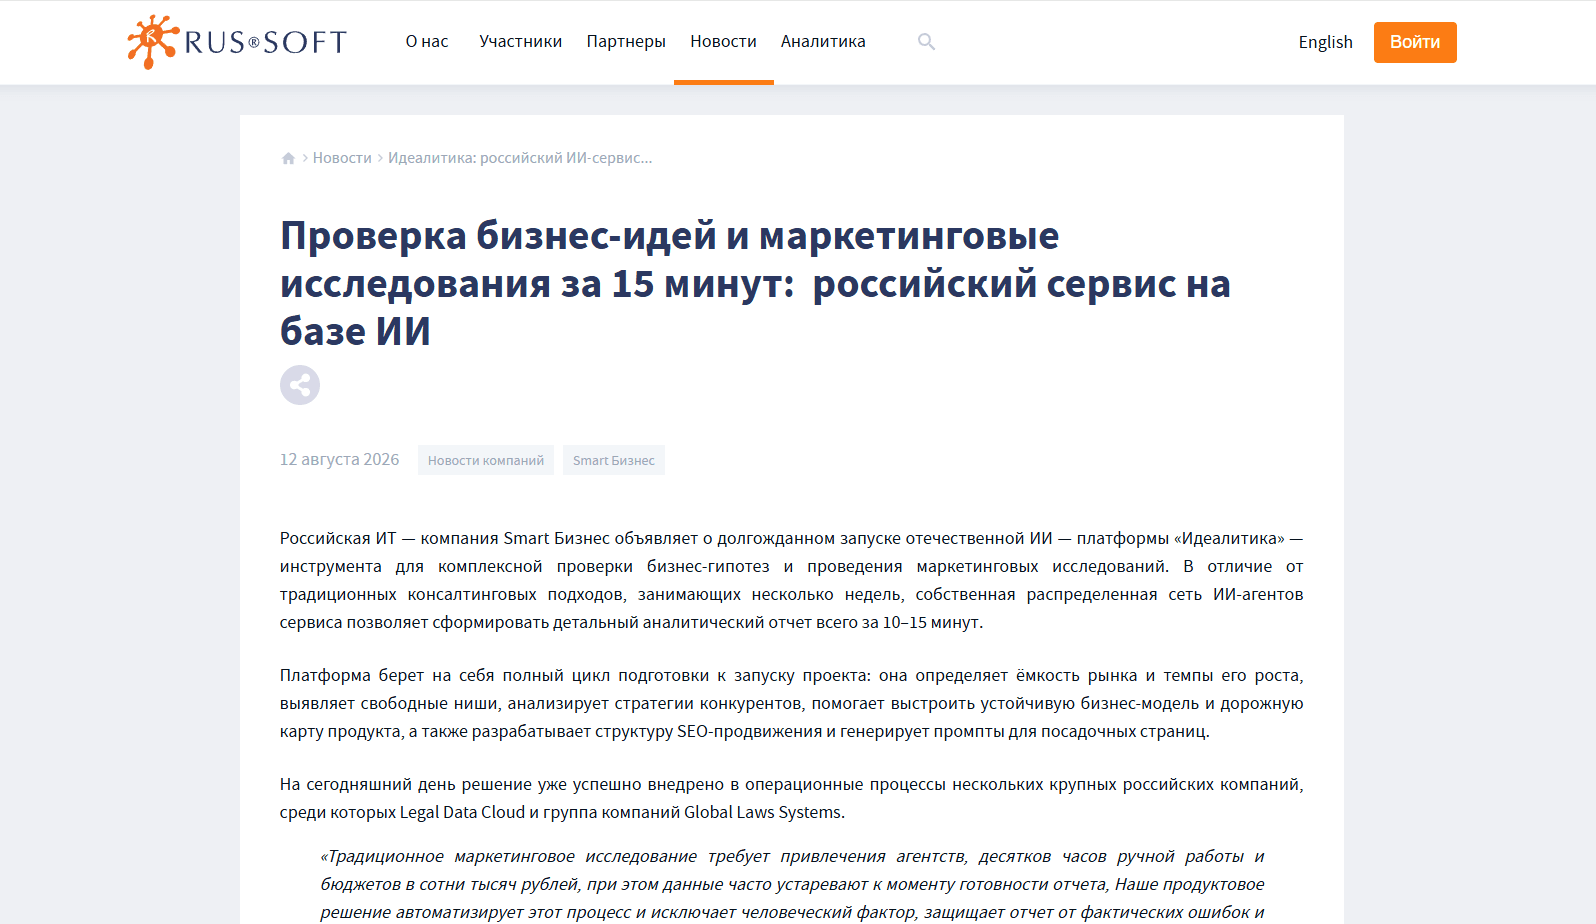Open the Smart Бизнес tag
This screenshot has width=1596, height=924.
(x=614, y=460)
